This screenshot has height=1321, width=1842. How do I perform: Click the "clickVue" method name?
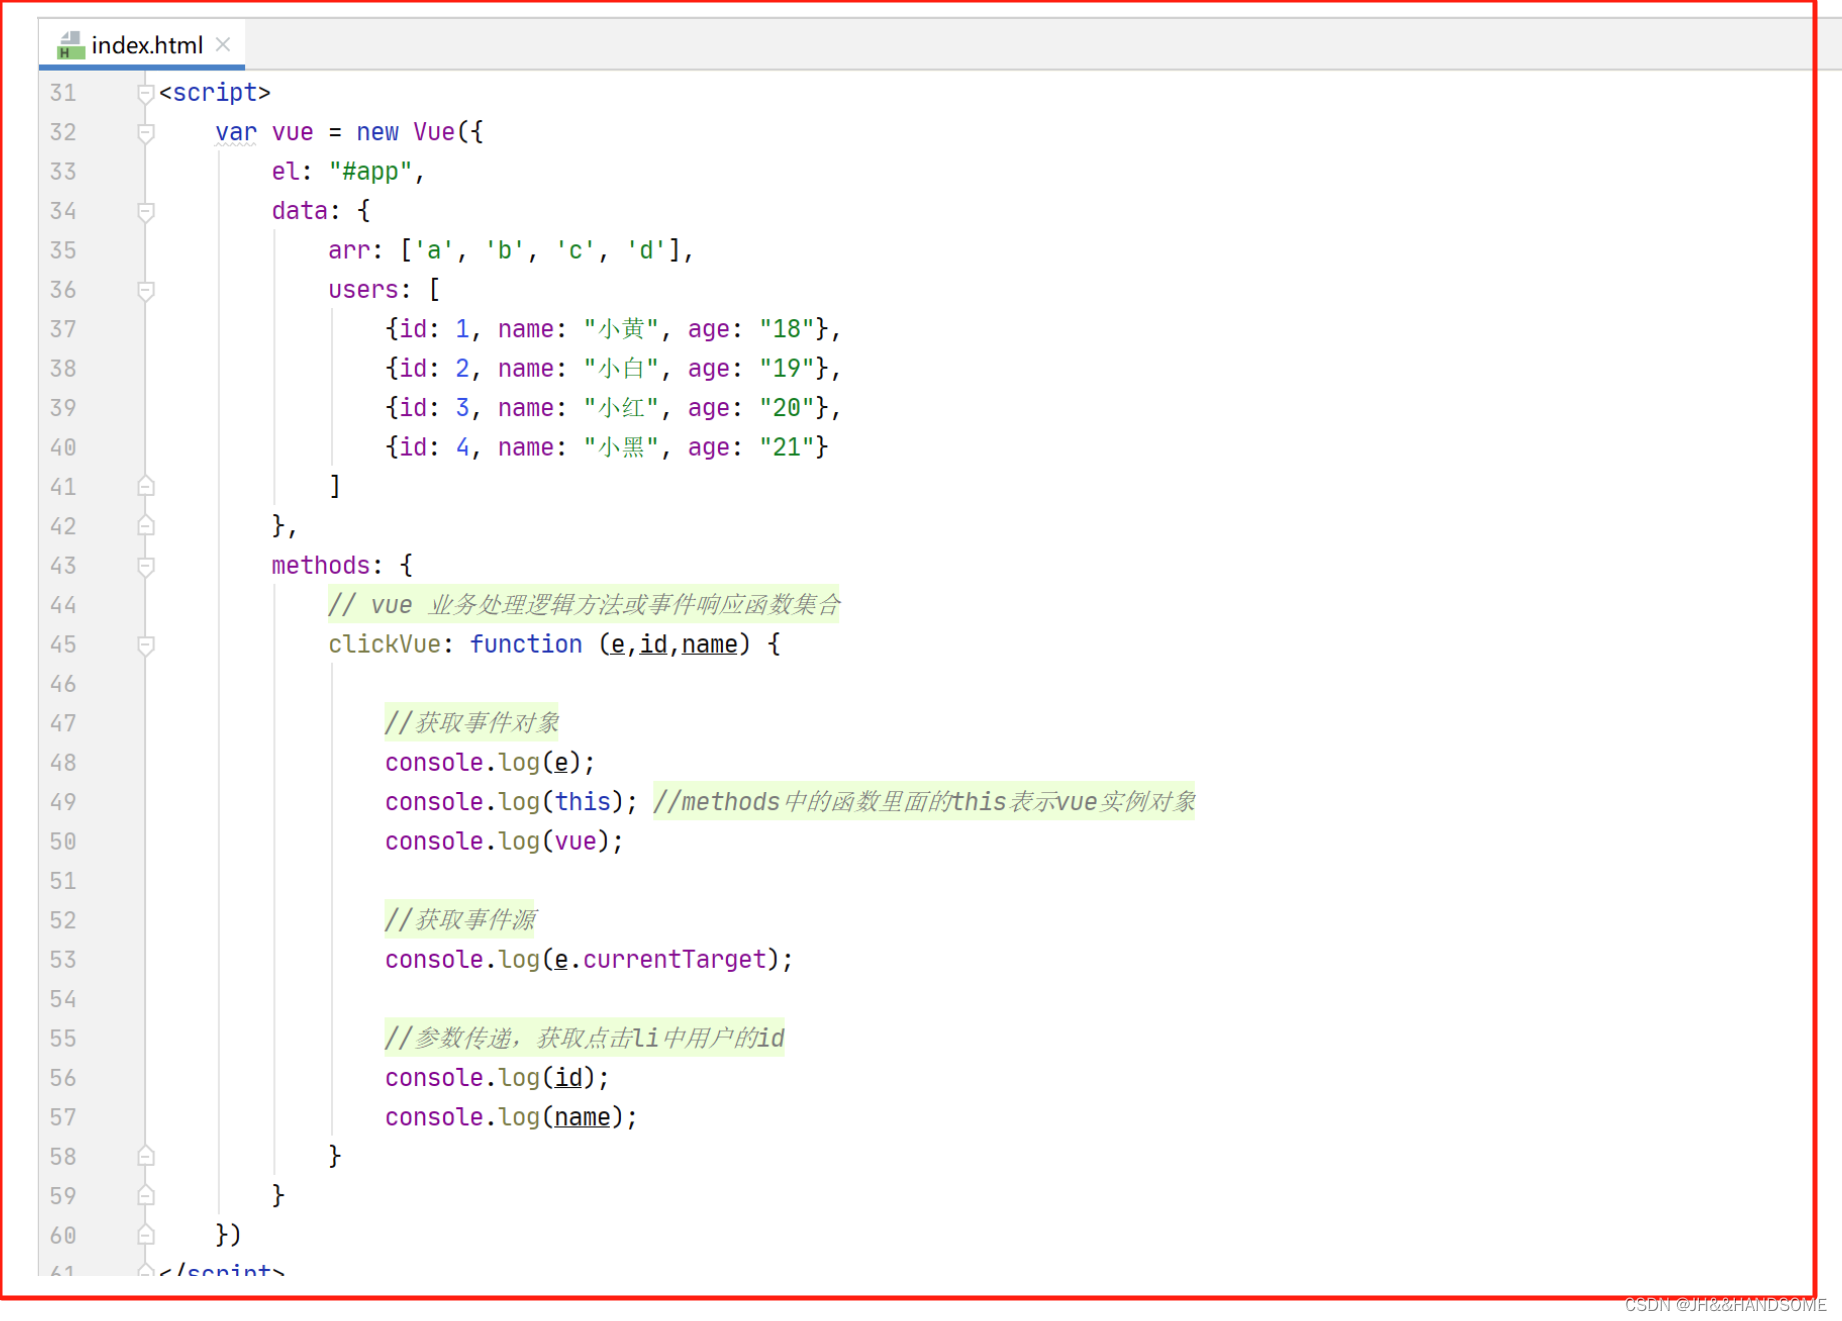click(x=385, y=645)
